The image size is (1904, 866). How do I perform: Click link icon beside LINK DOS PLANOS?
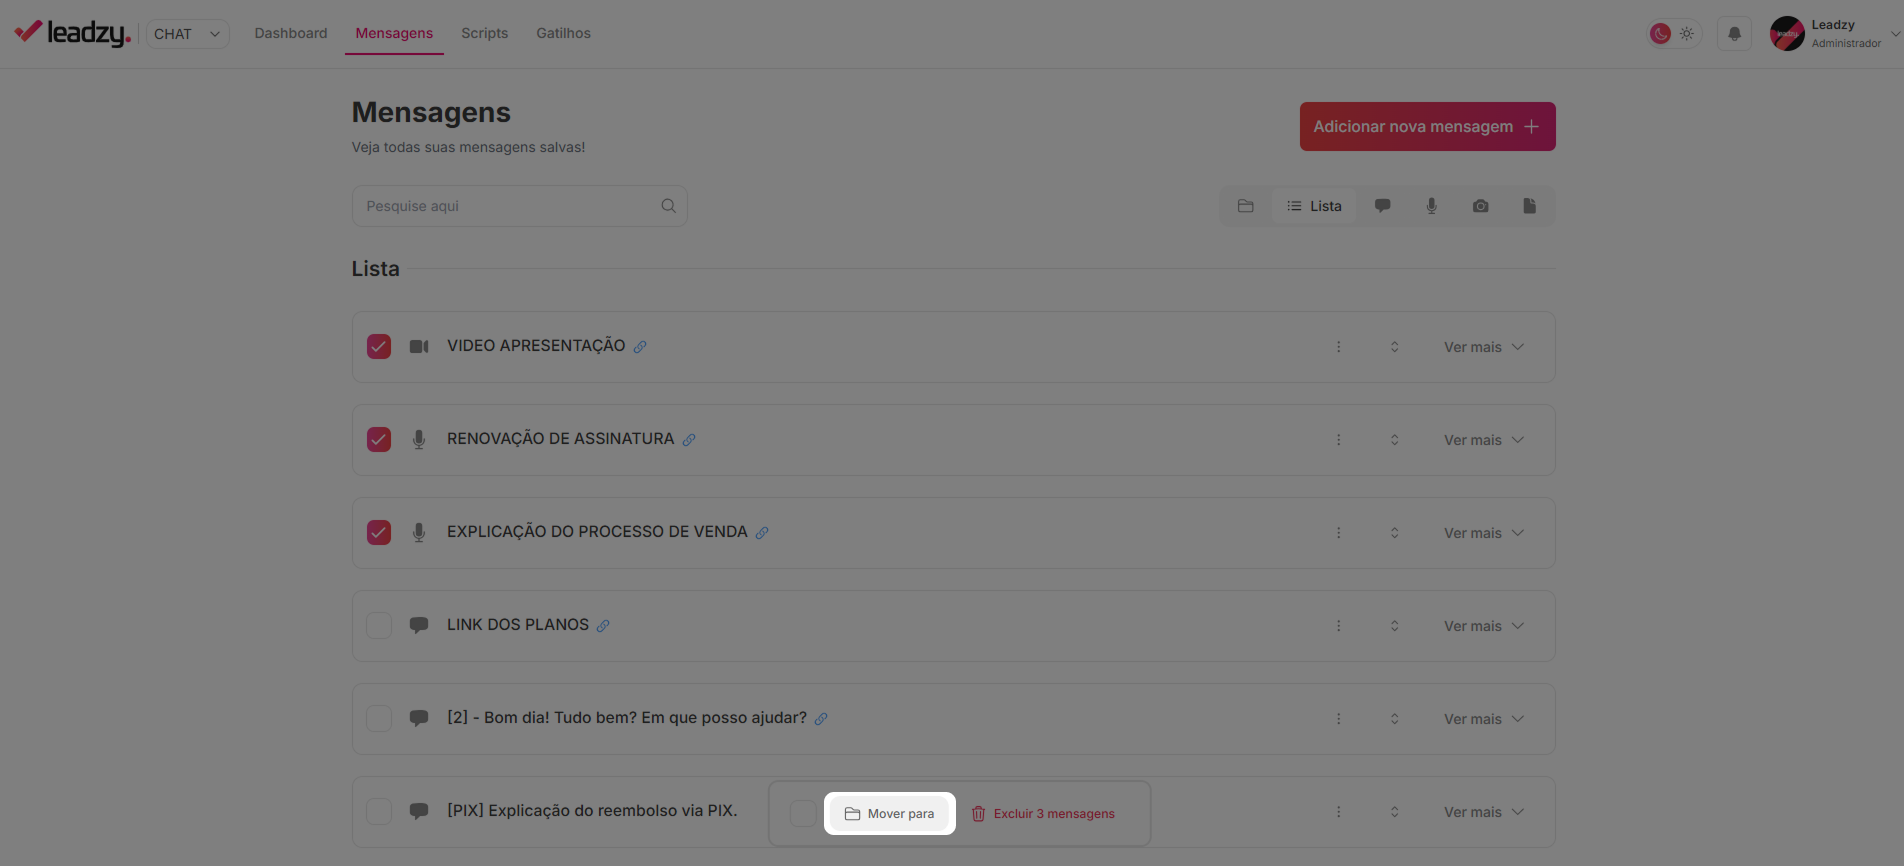603,626
